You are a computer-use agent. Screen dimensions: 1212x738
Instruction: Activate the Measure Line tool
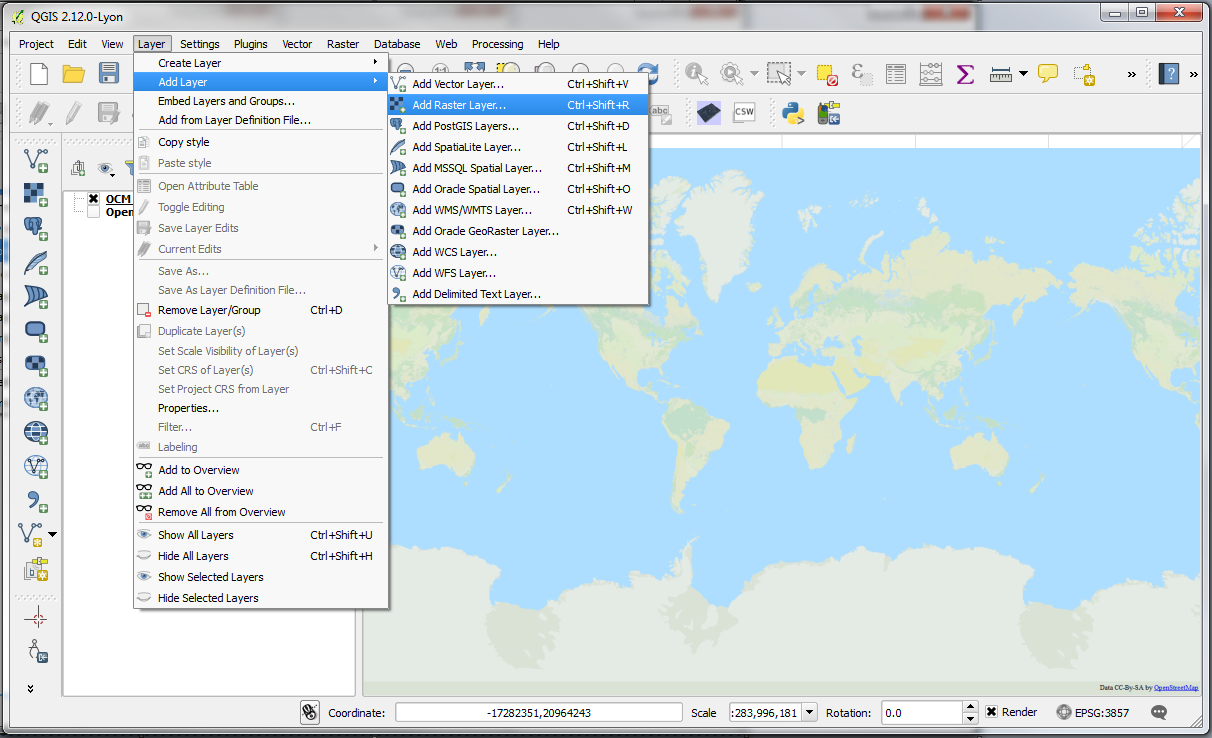coord(1001,74)
